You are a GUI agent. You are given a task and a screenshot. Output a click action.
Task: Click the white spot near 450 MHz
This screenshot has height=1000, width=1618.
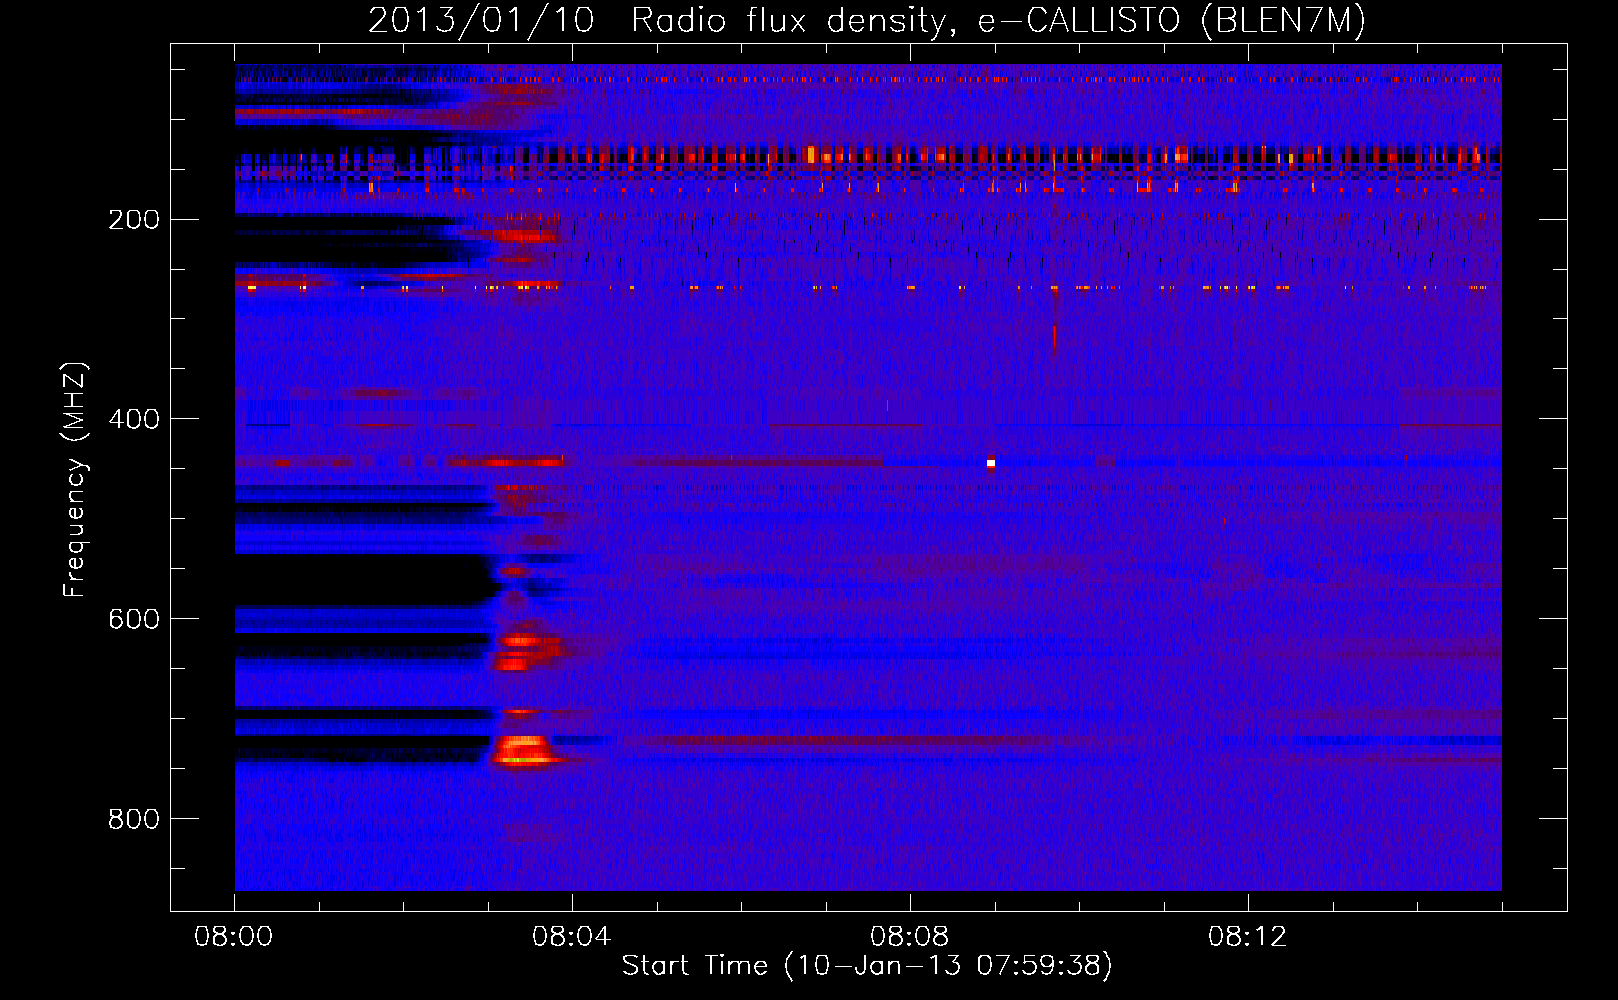[x=991, y=463]
